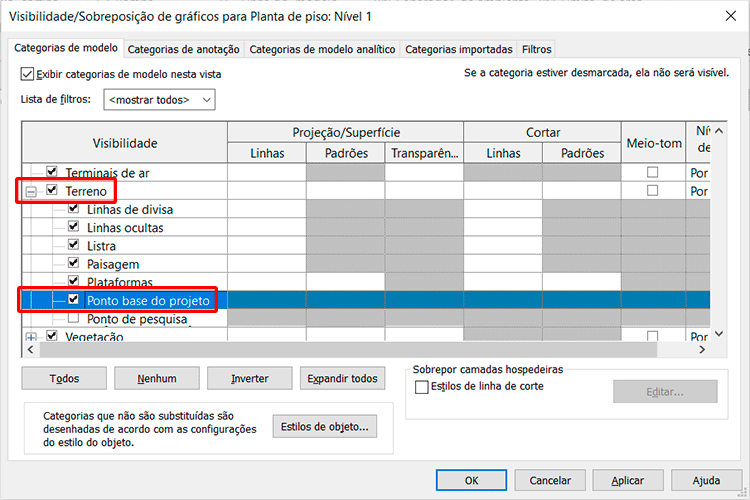Click projection Linhas column header
This screenshot has width=750, height=500.
pos(267,153)
